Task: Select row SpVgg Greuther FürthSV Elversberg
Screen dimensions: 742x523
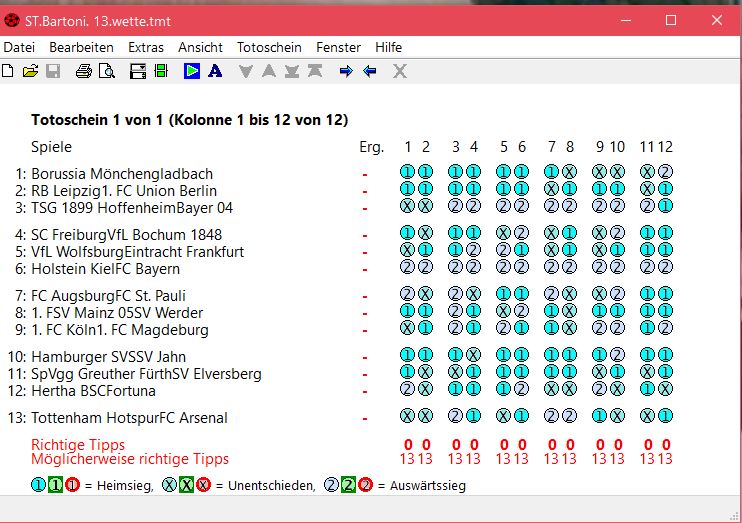Action: pyautogui.click(x=146, y=374)
